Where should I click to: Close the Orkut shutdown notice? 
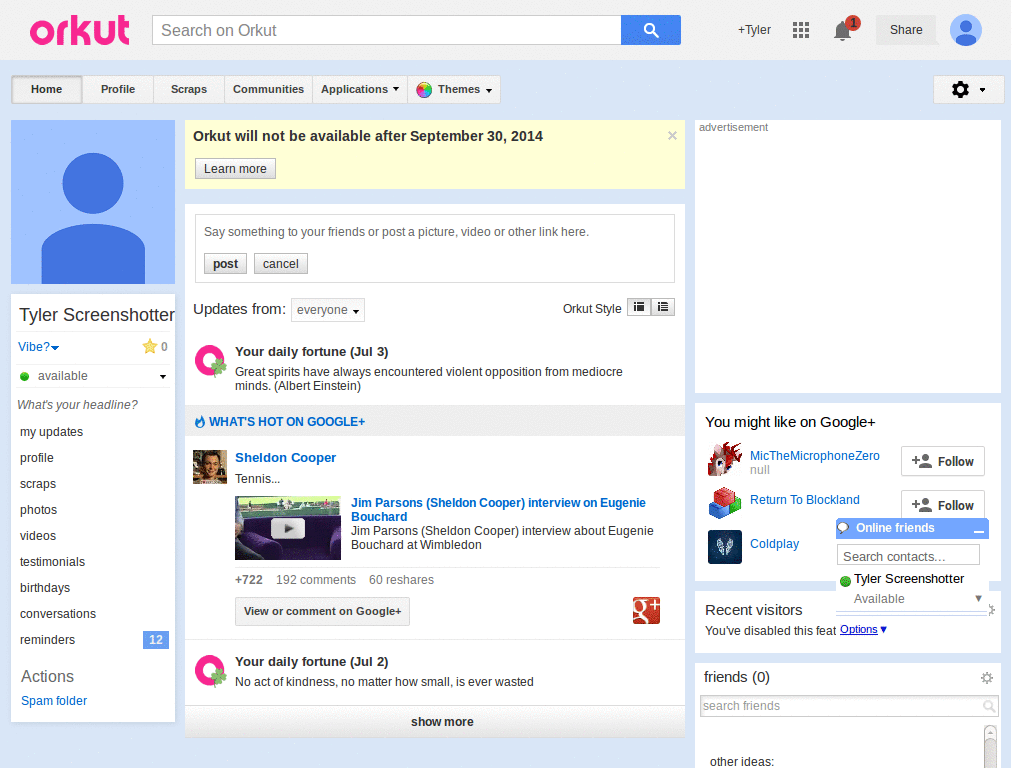[672, 136]
